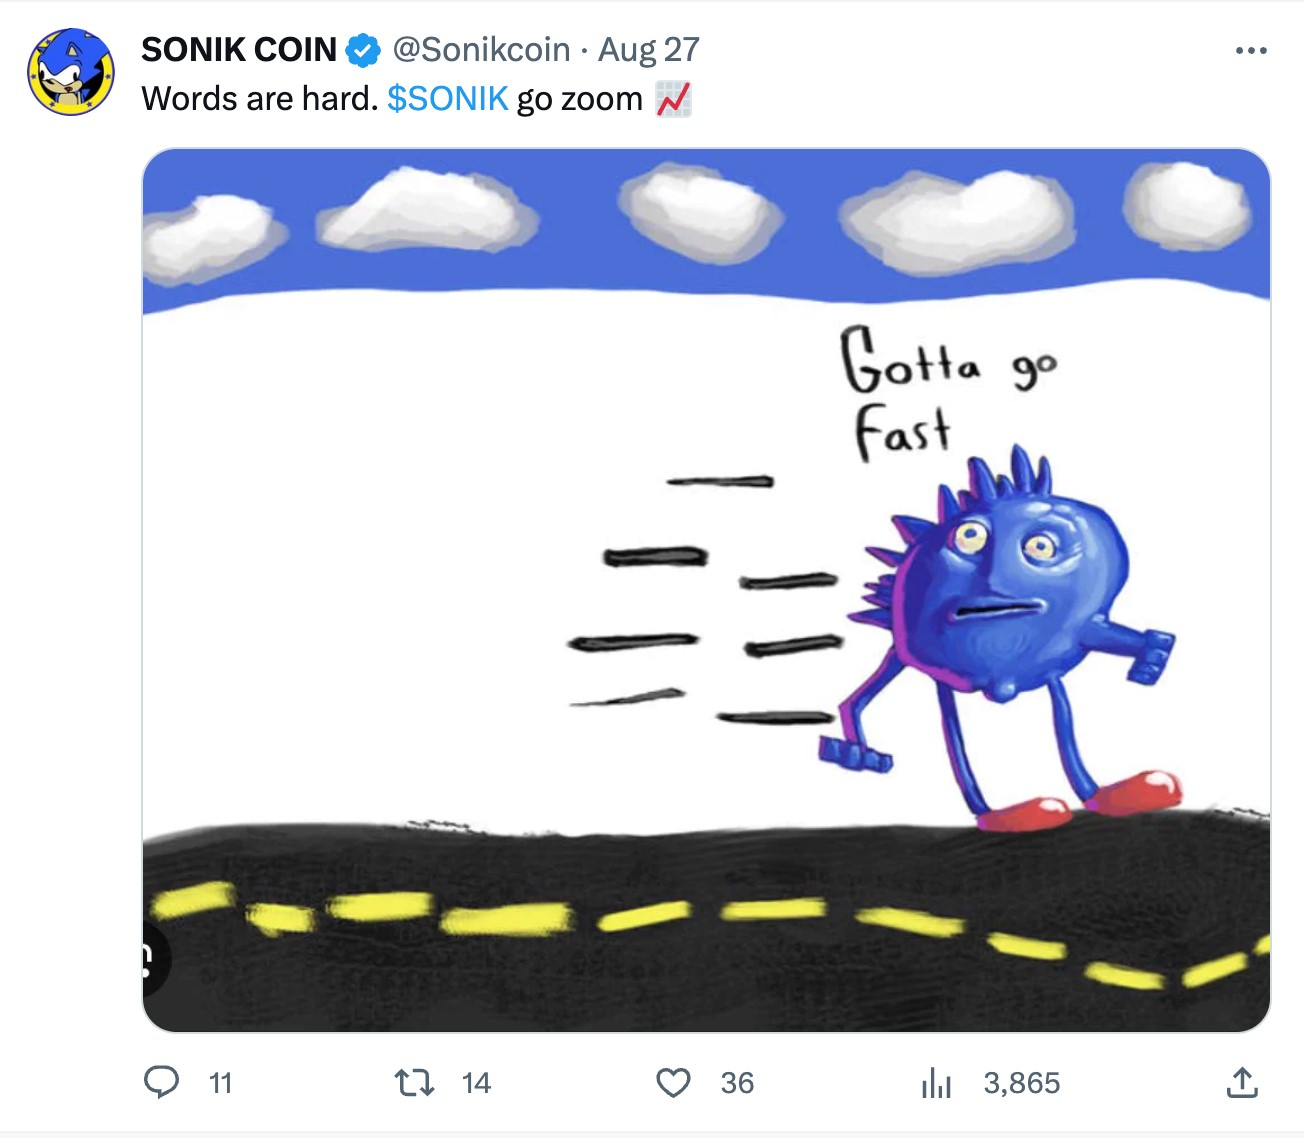
Task: Like the tweet with the heart icon
Action: point(673,1082)
